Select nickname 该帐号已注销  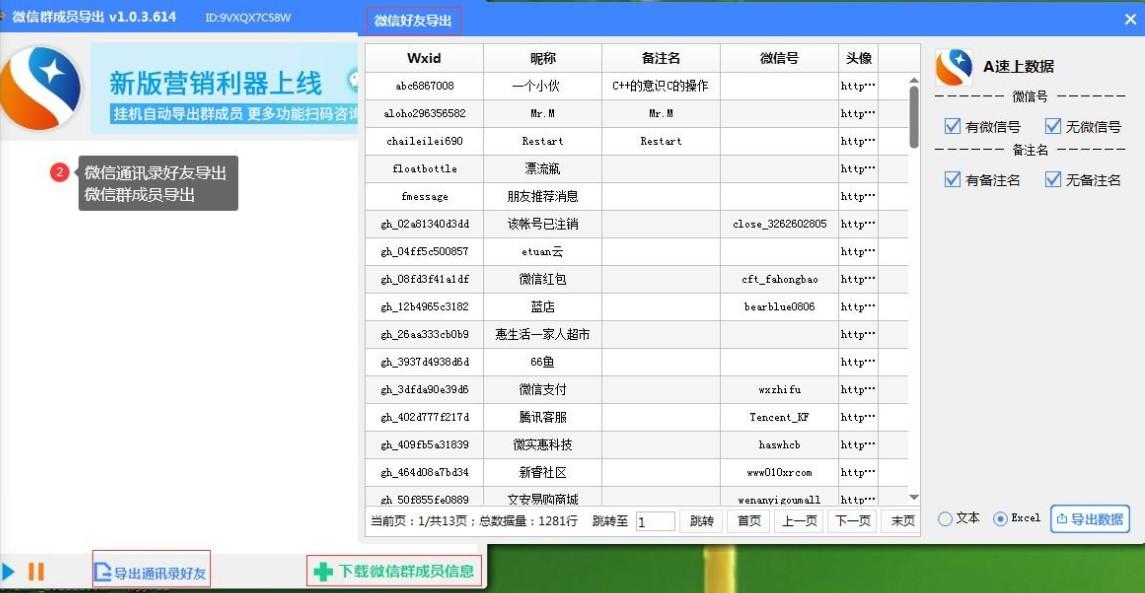tap(543, 224)
